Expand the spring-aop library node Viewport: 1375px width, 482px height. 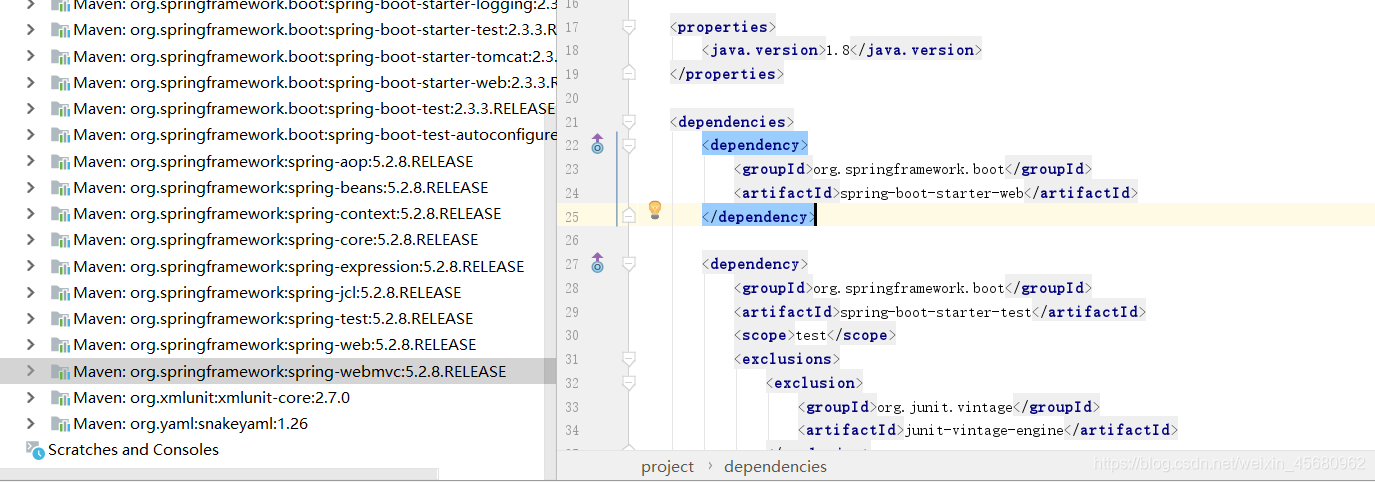30,161
